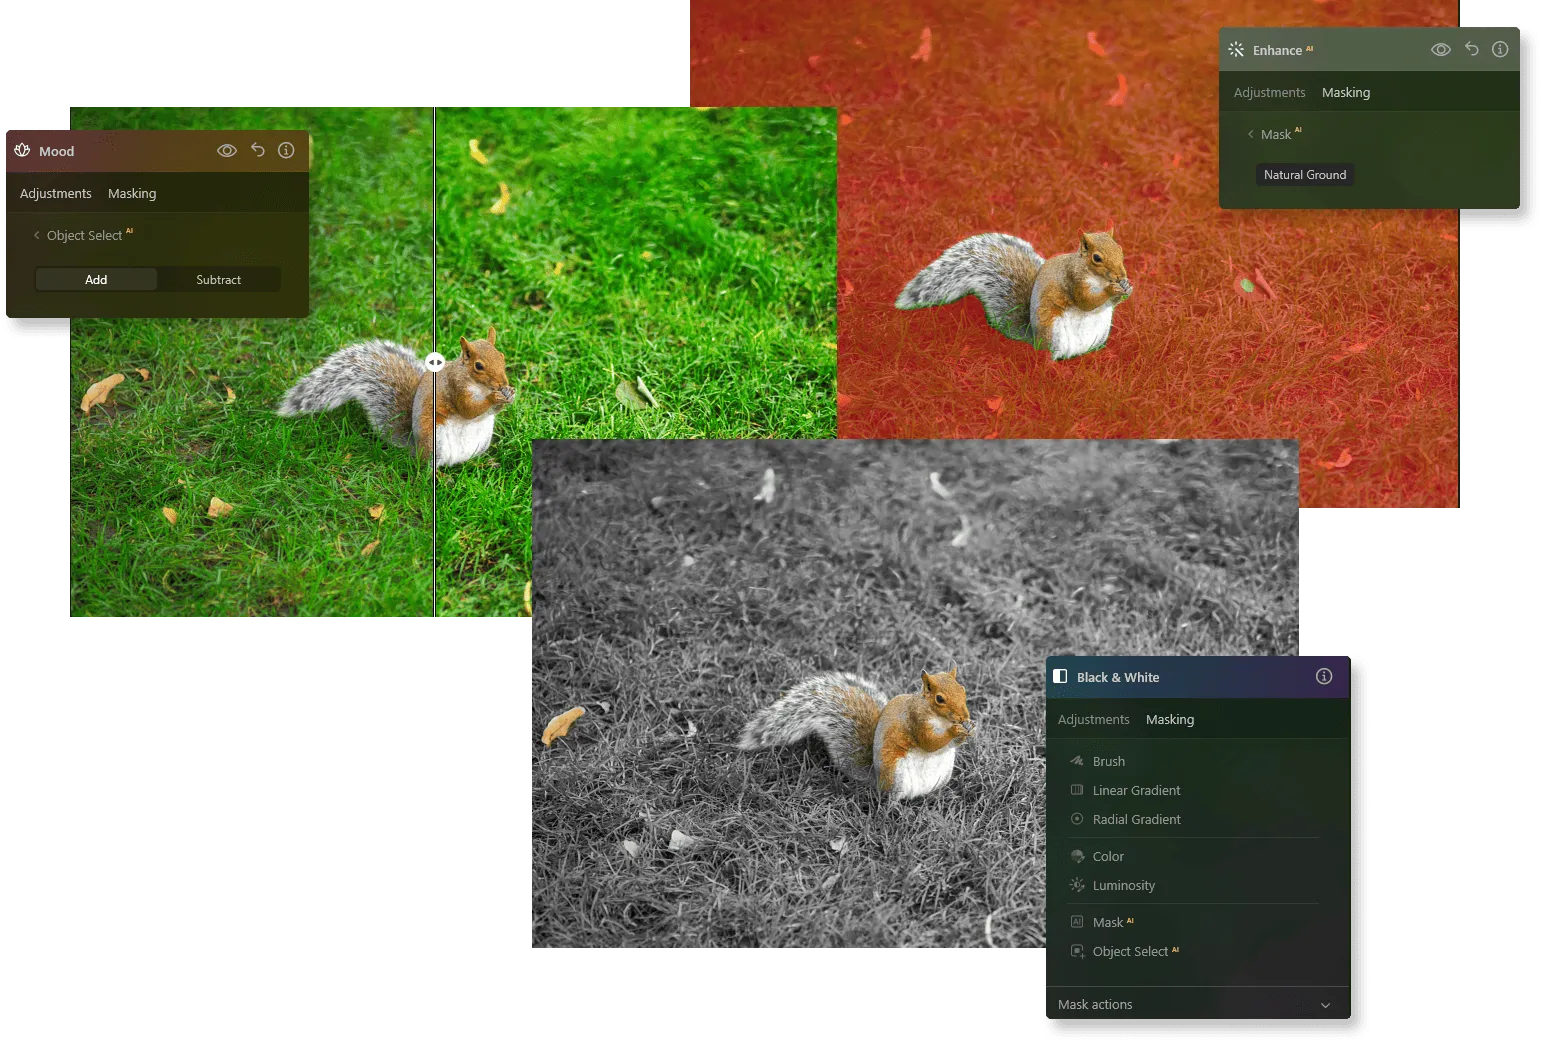
Task: Open the Luminosity masking tool
Action: 1122,885
